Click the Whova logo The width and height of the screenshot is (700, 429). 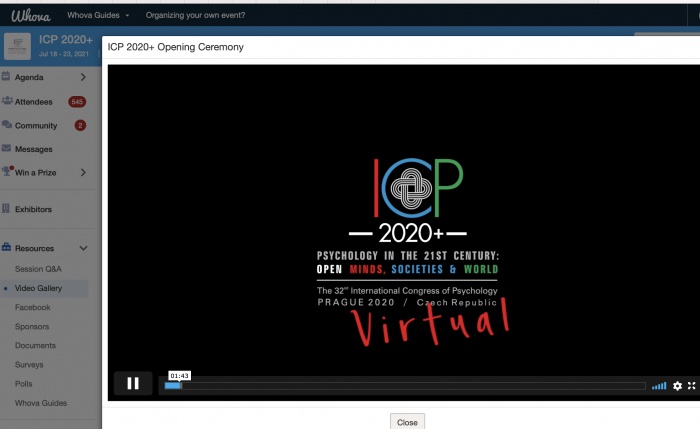click(31, 16)
